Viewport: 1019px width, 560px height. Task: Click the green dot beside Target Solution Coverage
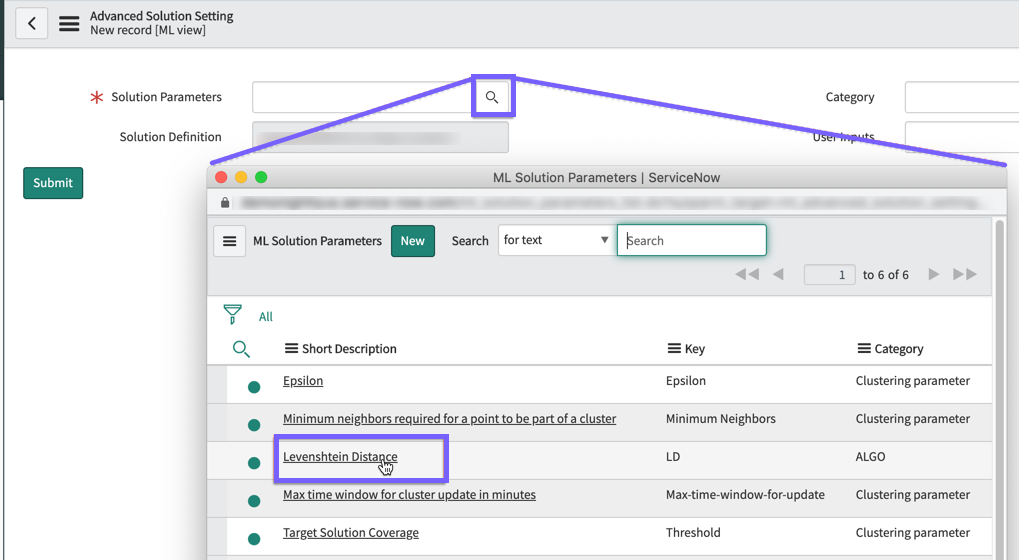click(x=254, y=539)
